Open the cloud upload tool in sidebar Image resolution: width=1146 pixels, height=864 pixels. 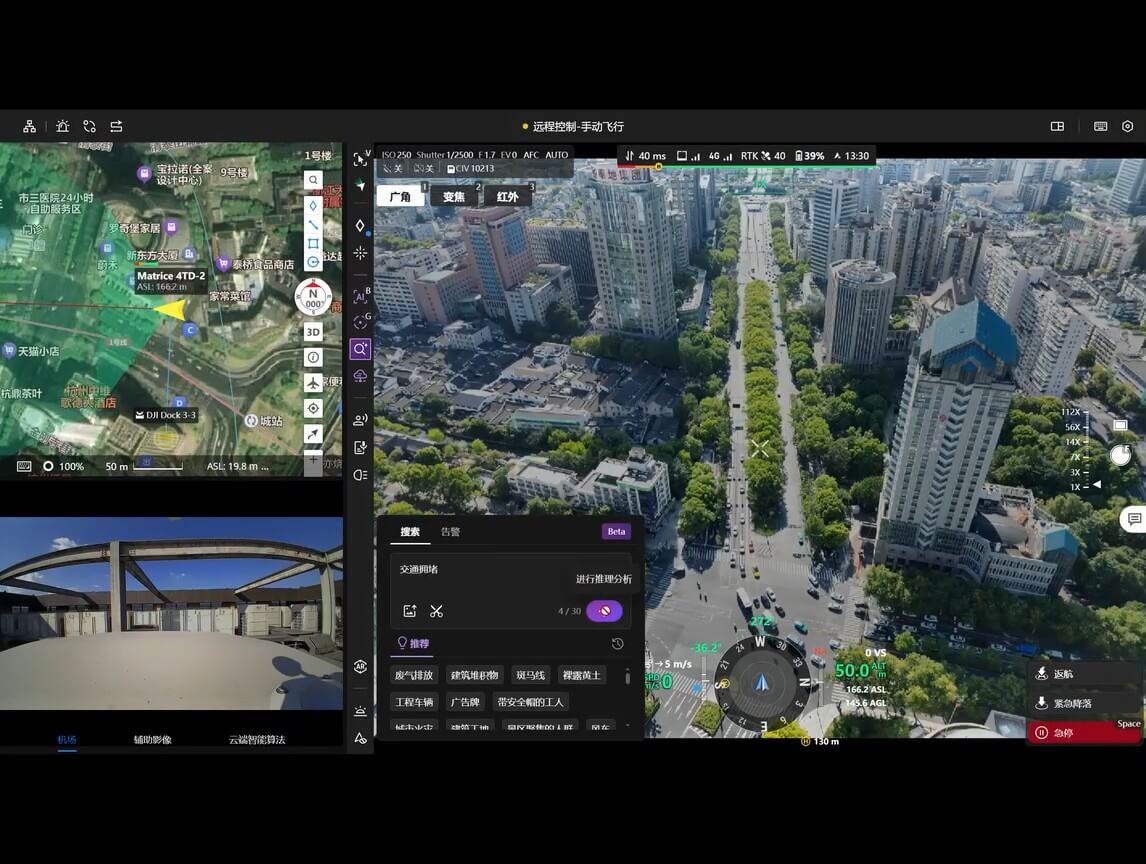pos(360,376)
